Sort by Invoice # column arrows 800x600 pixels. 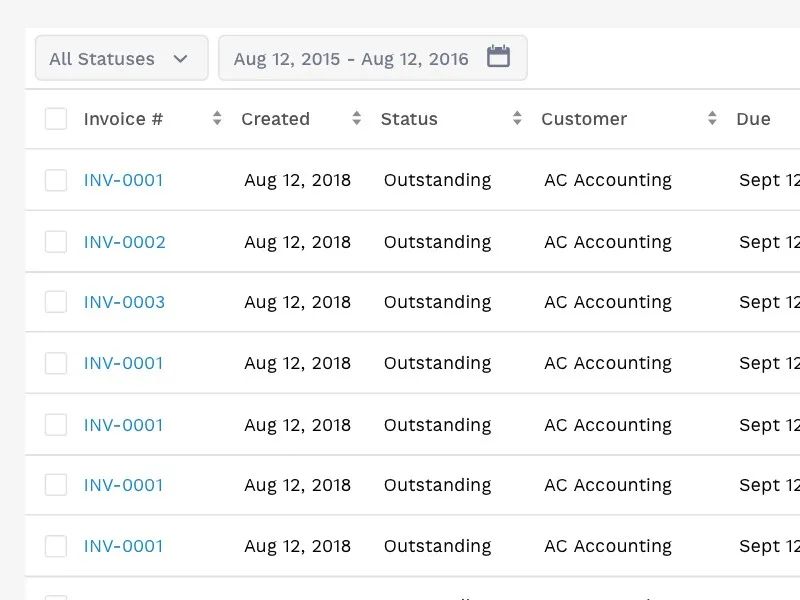click(217, 119)
